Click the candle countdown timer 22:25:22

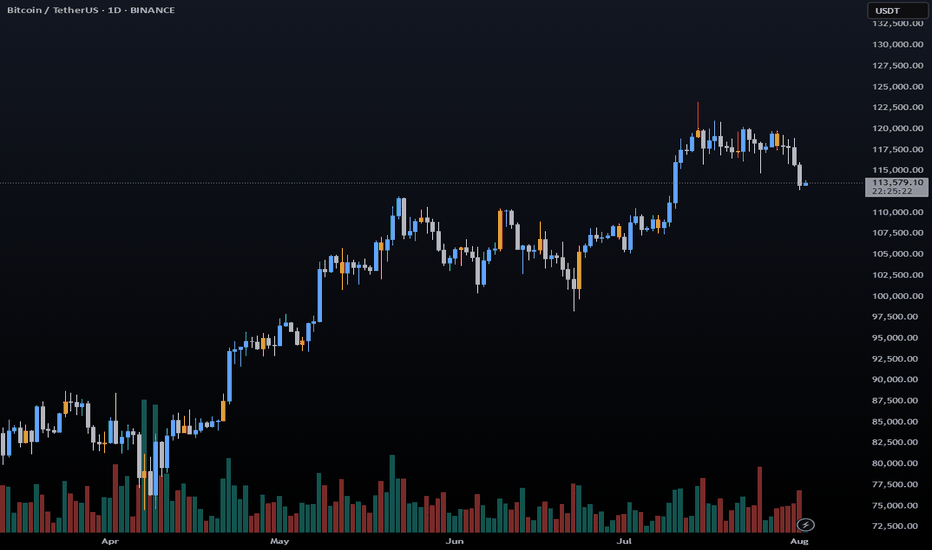click(892, 191)
